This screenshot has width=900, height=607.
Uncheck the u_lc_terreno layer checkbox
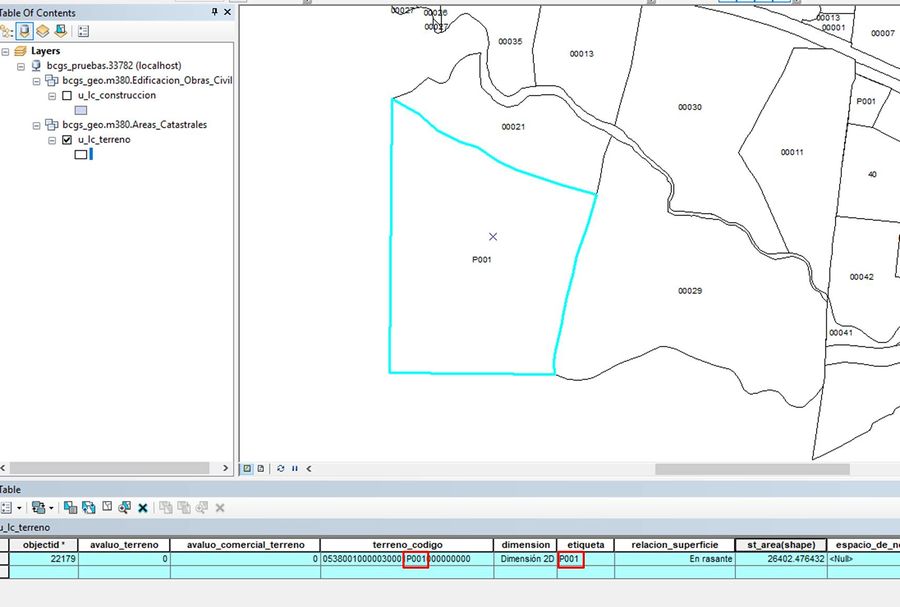67,139
